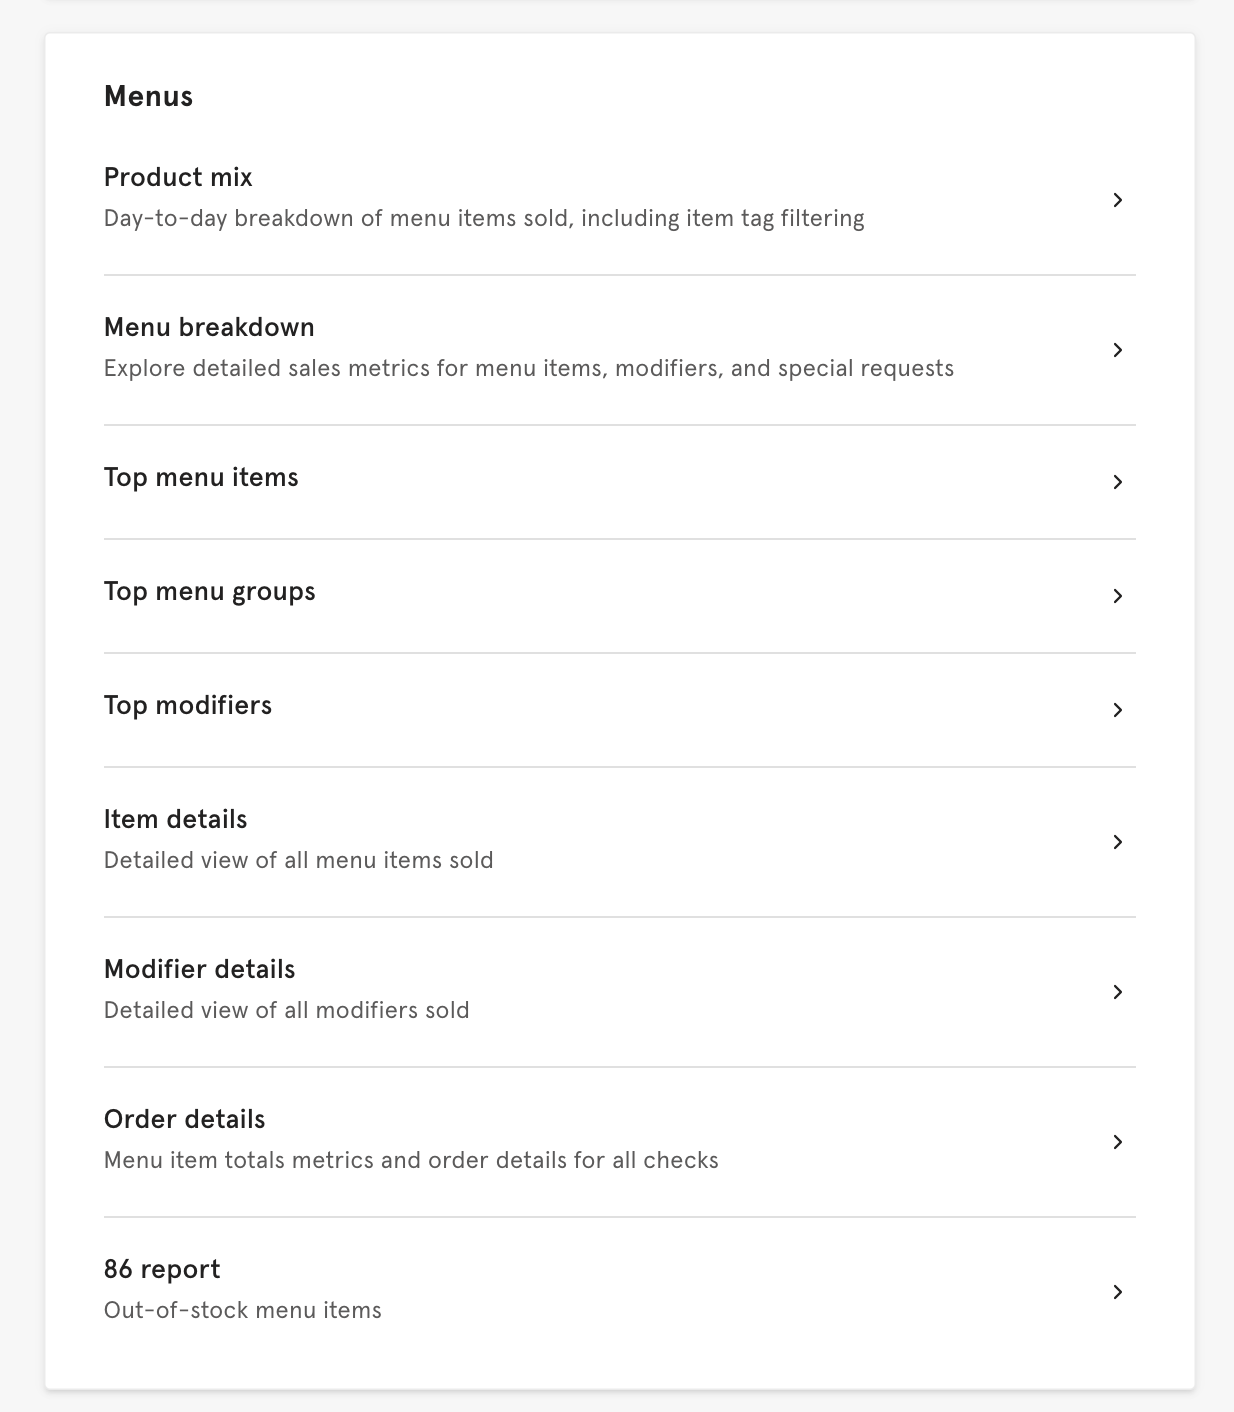Open the Item details report
The image size is (1234, 1412).
click(175, 819)
